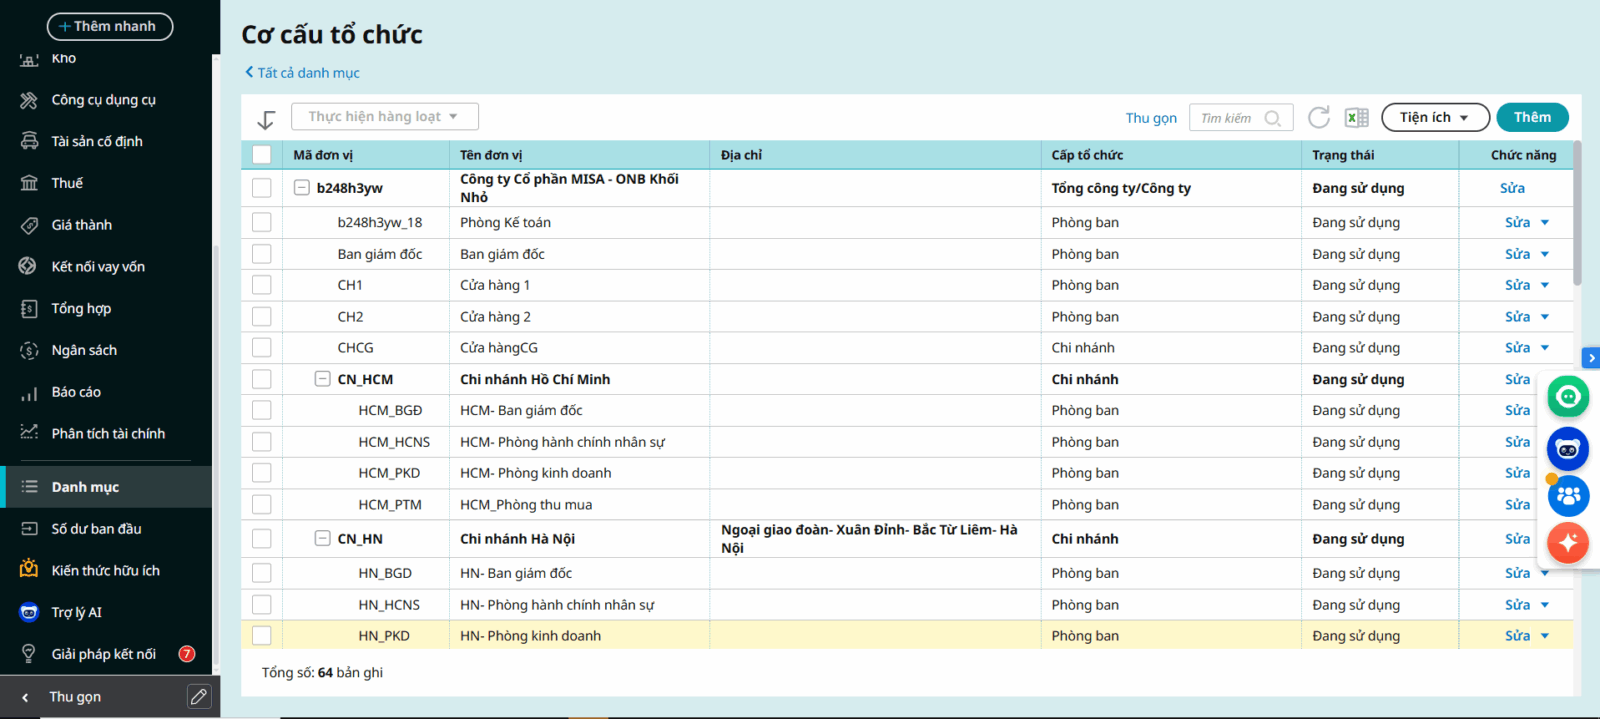Open the green chat support icon

pos(1567,397)
